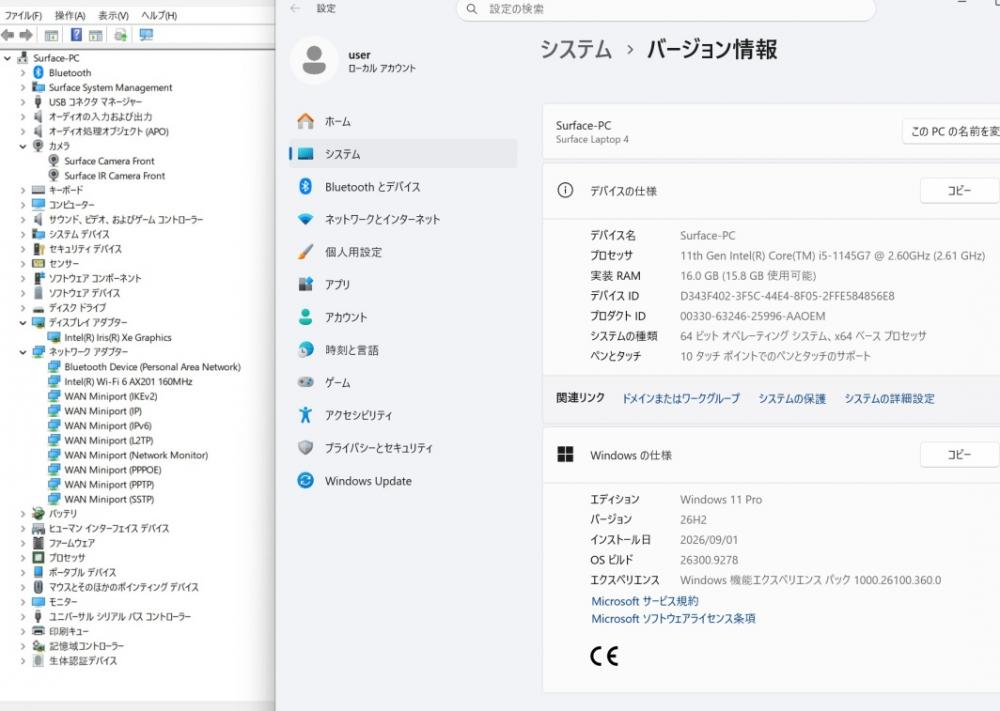The height and width of the screenshot is (711, 1000).
Task: Open the 表示(V) menu
Action: pos(113,15)
